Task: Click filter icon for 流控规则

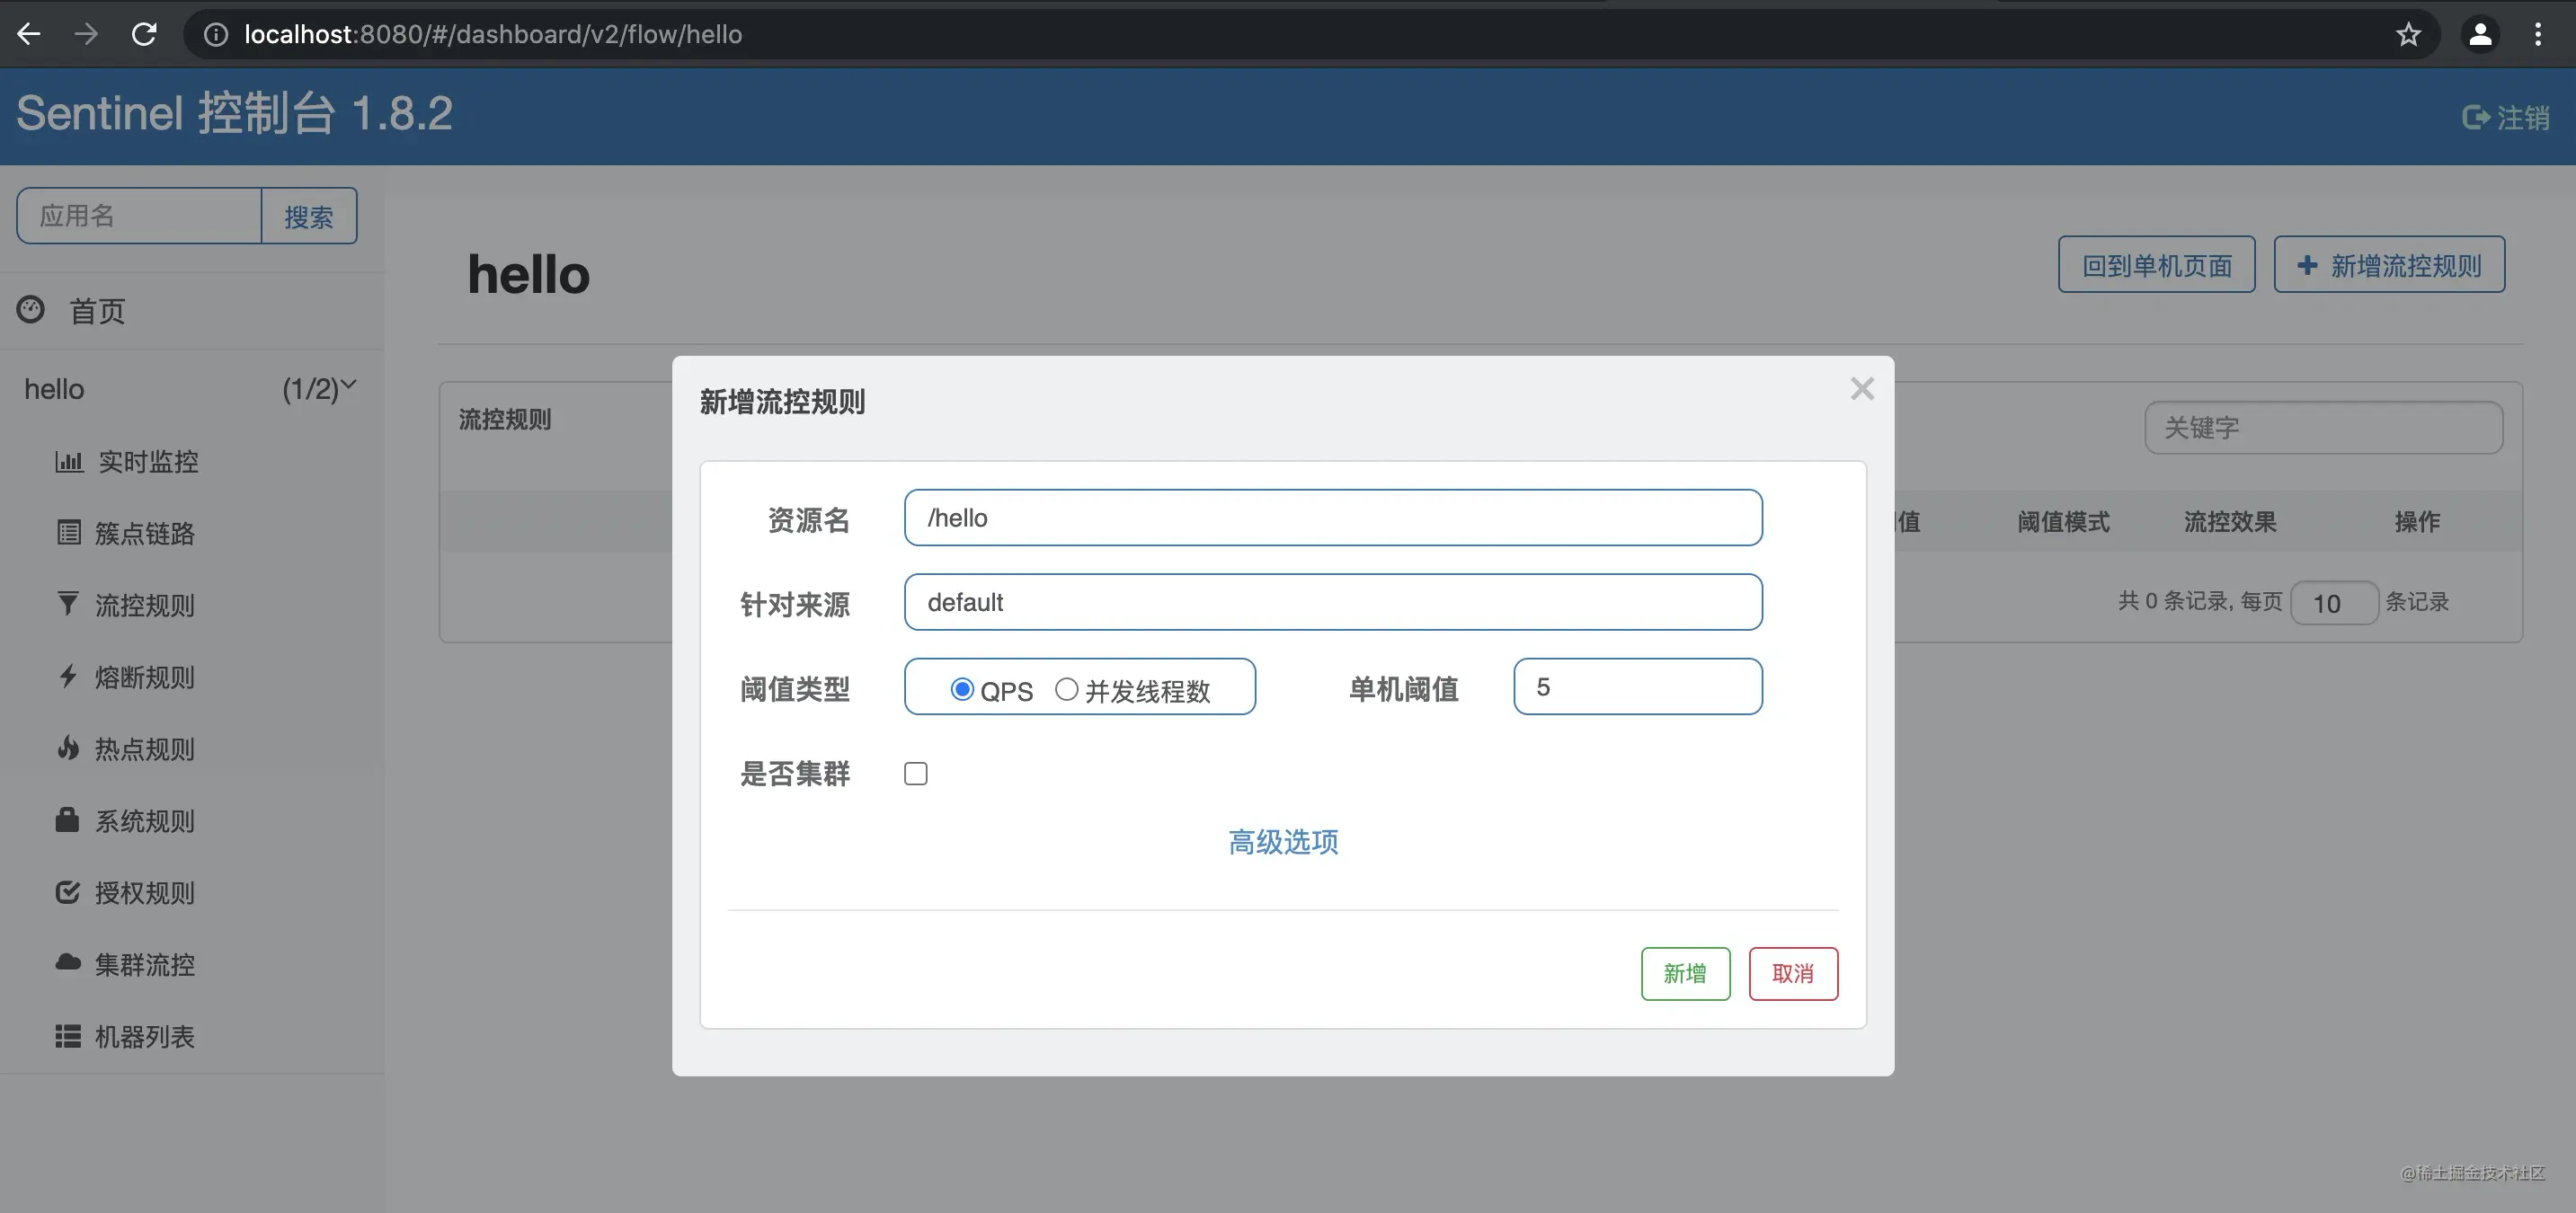Action: [67, 604]
